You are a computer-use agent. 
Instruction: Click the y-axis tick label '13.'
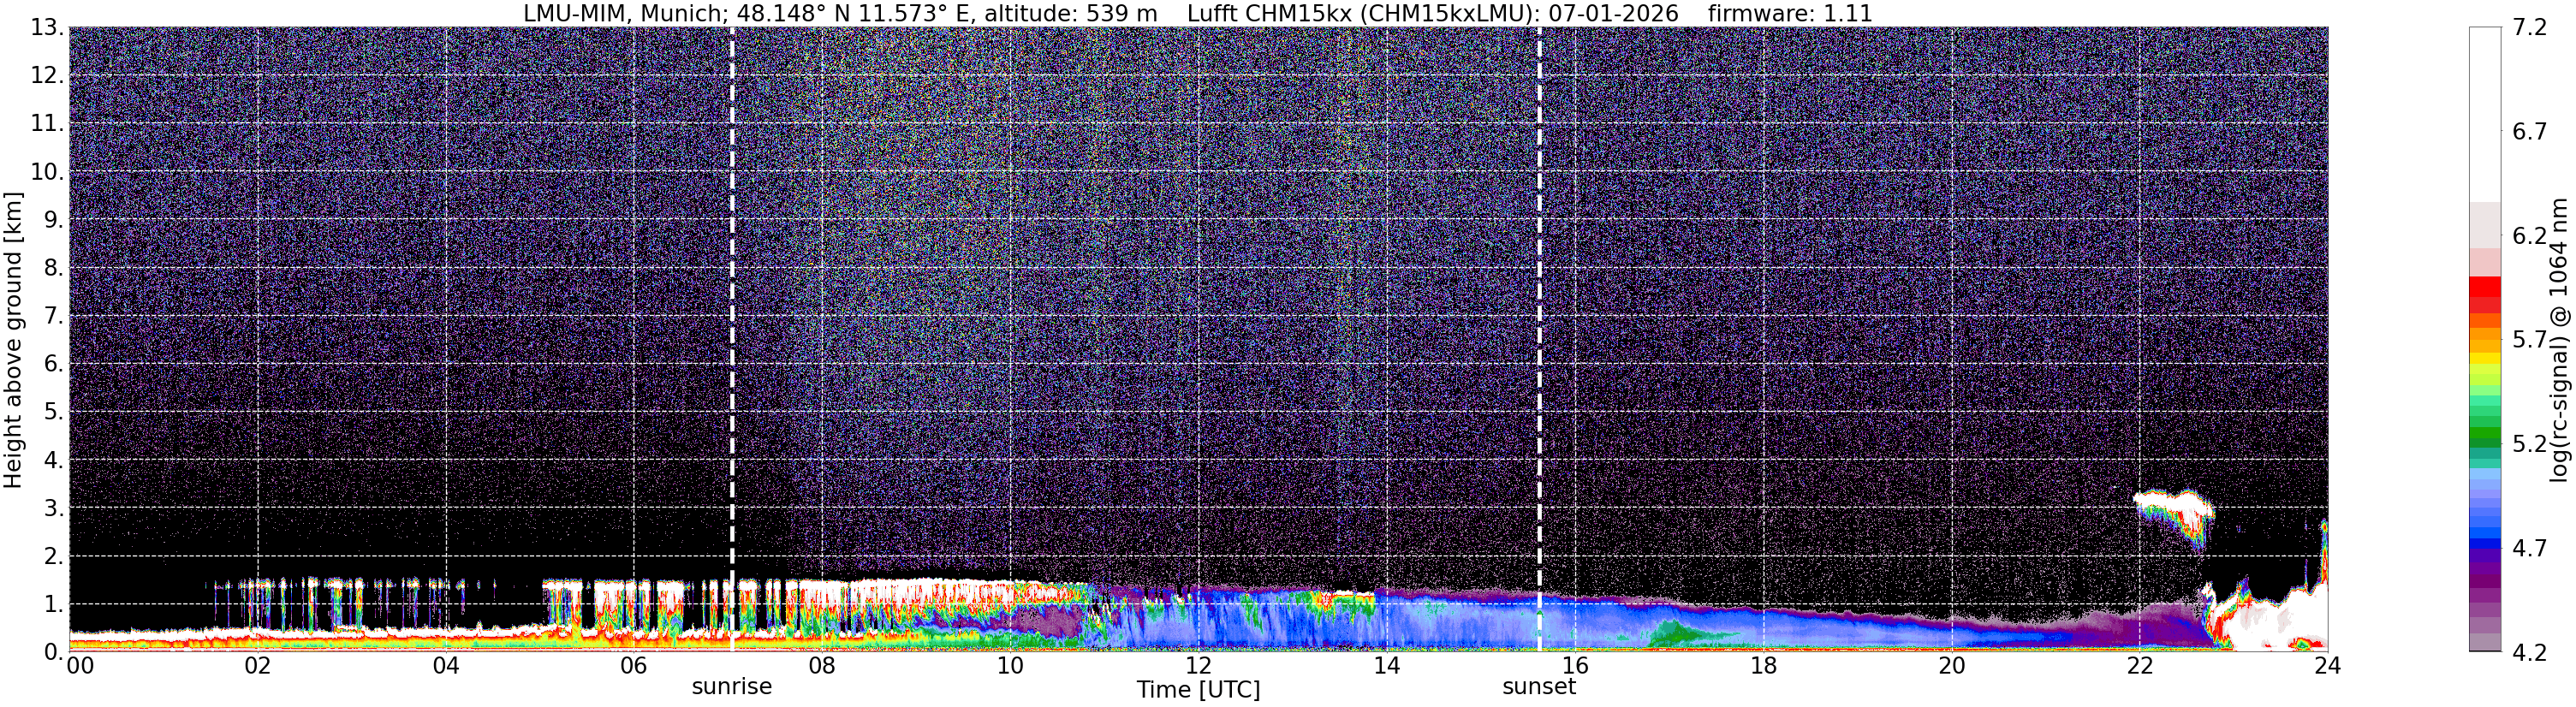(47, 27)
